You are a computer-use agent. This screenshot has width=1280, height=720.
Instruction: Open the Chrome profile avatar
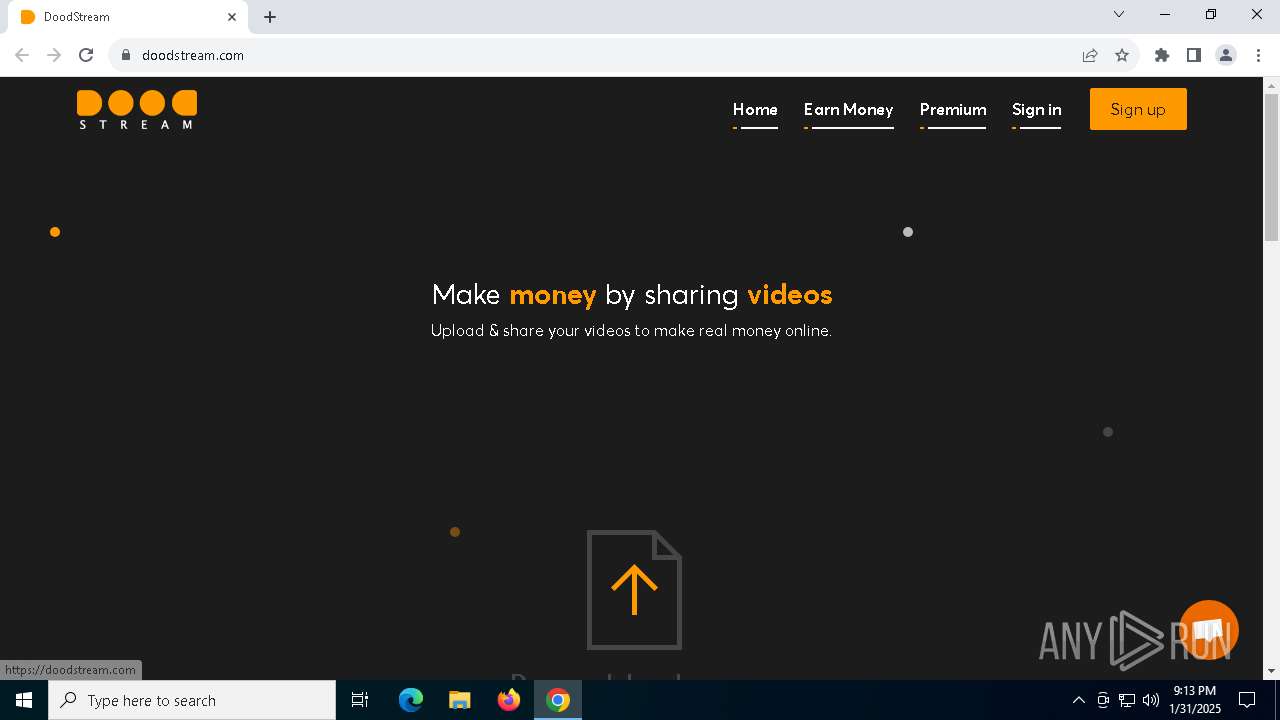click(x=1226, y=55)
